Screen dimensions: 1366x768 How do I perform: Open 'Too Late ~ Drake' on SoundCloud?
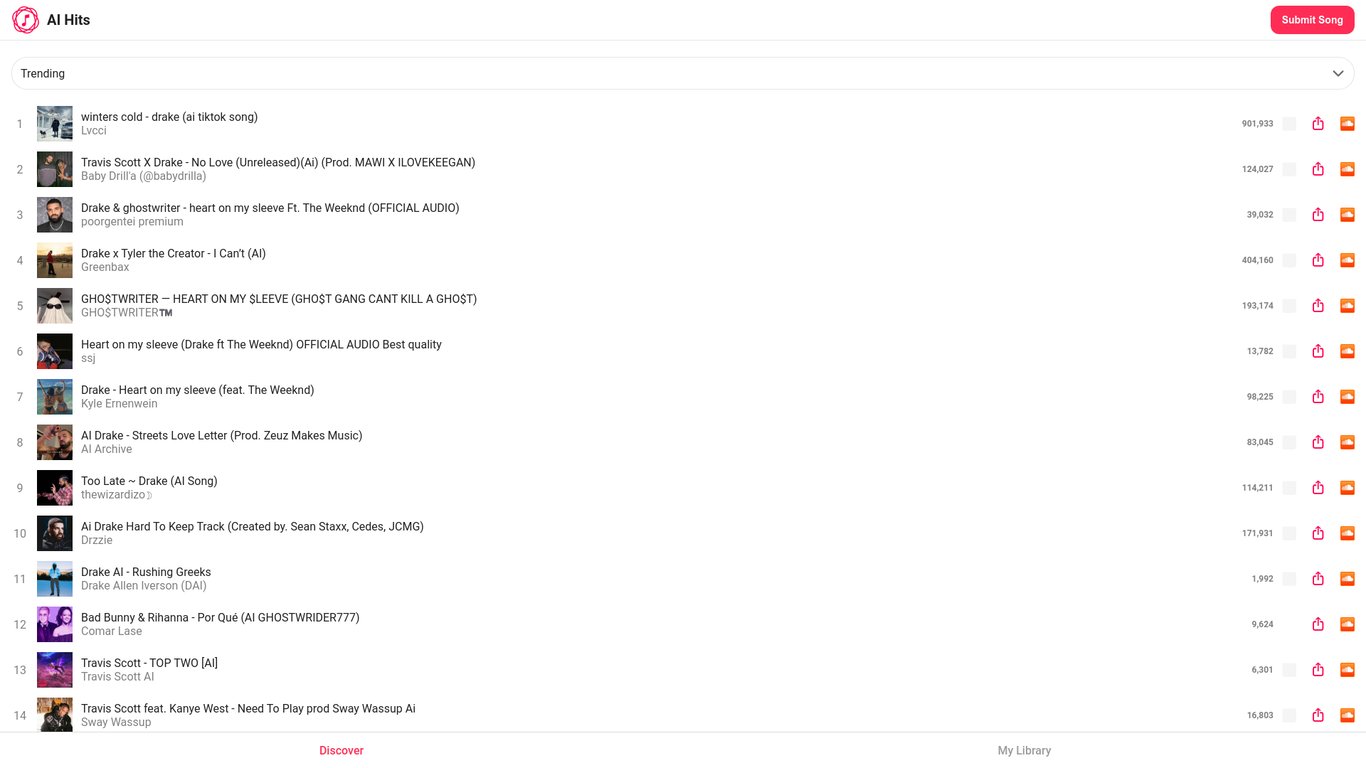[x=1347, y=488]
